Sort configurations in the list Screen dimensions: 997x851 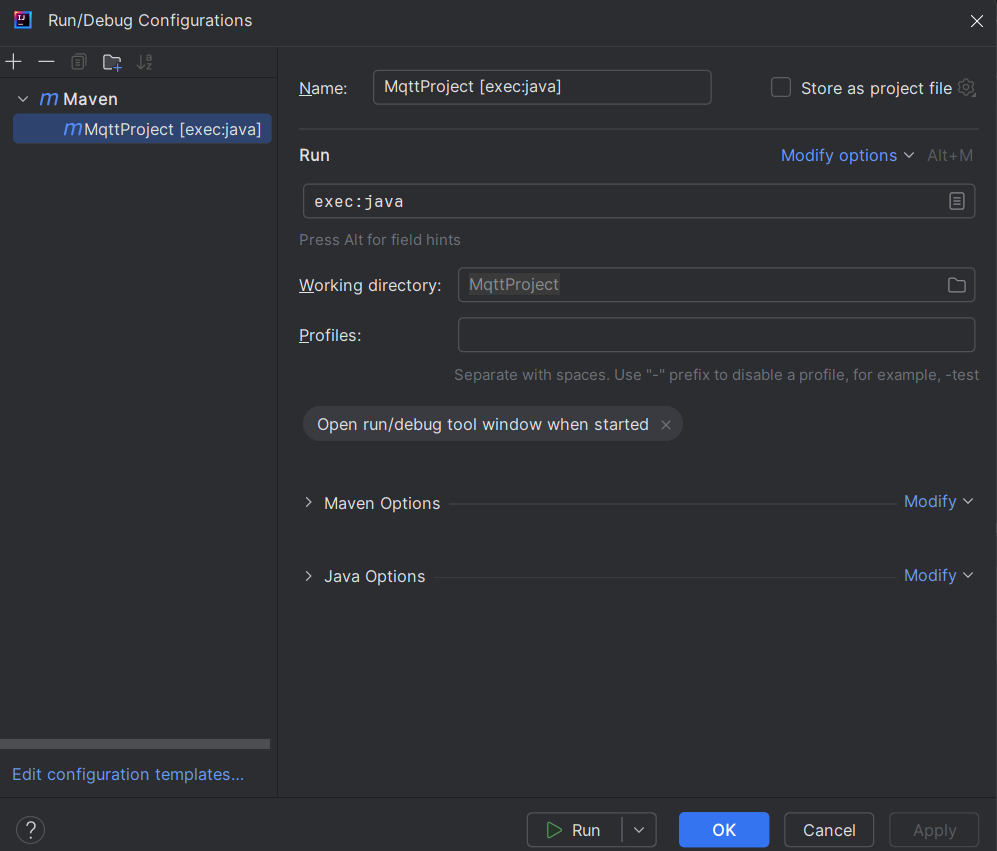click(x=143, y=61)
